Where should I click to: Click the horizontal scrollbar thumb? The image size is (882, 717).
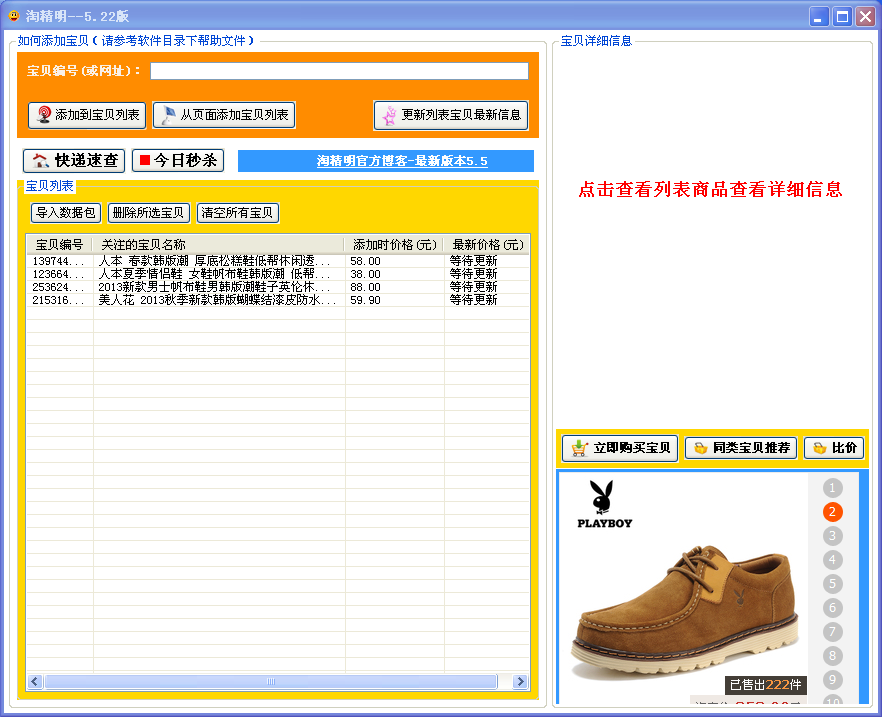(271, 682)
